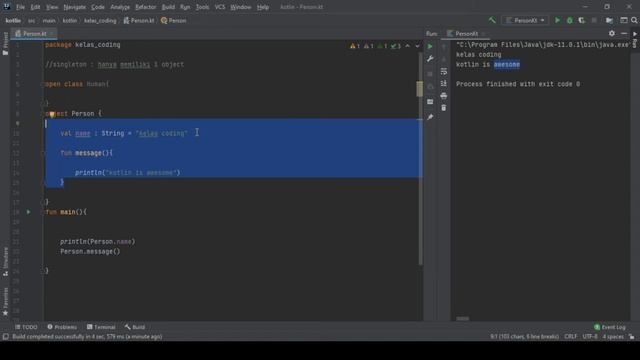The height and width of the screenshot is (360, 640).
Task: Hide the Run tool window with minus icon
Action: point(624,33)
